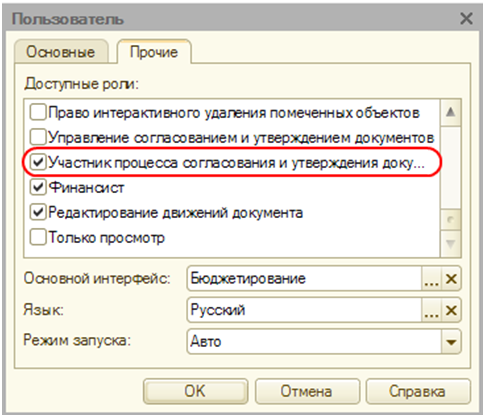This screenshot has height=417, width=485.
Task: Open the Язык selection ellipsis button
Action: 432,310
